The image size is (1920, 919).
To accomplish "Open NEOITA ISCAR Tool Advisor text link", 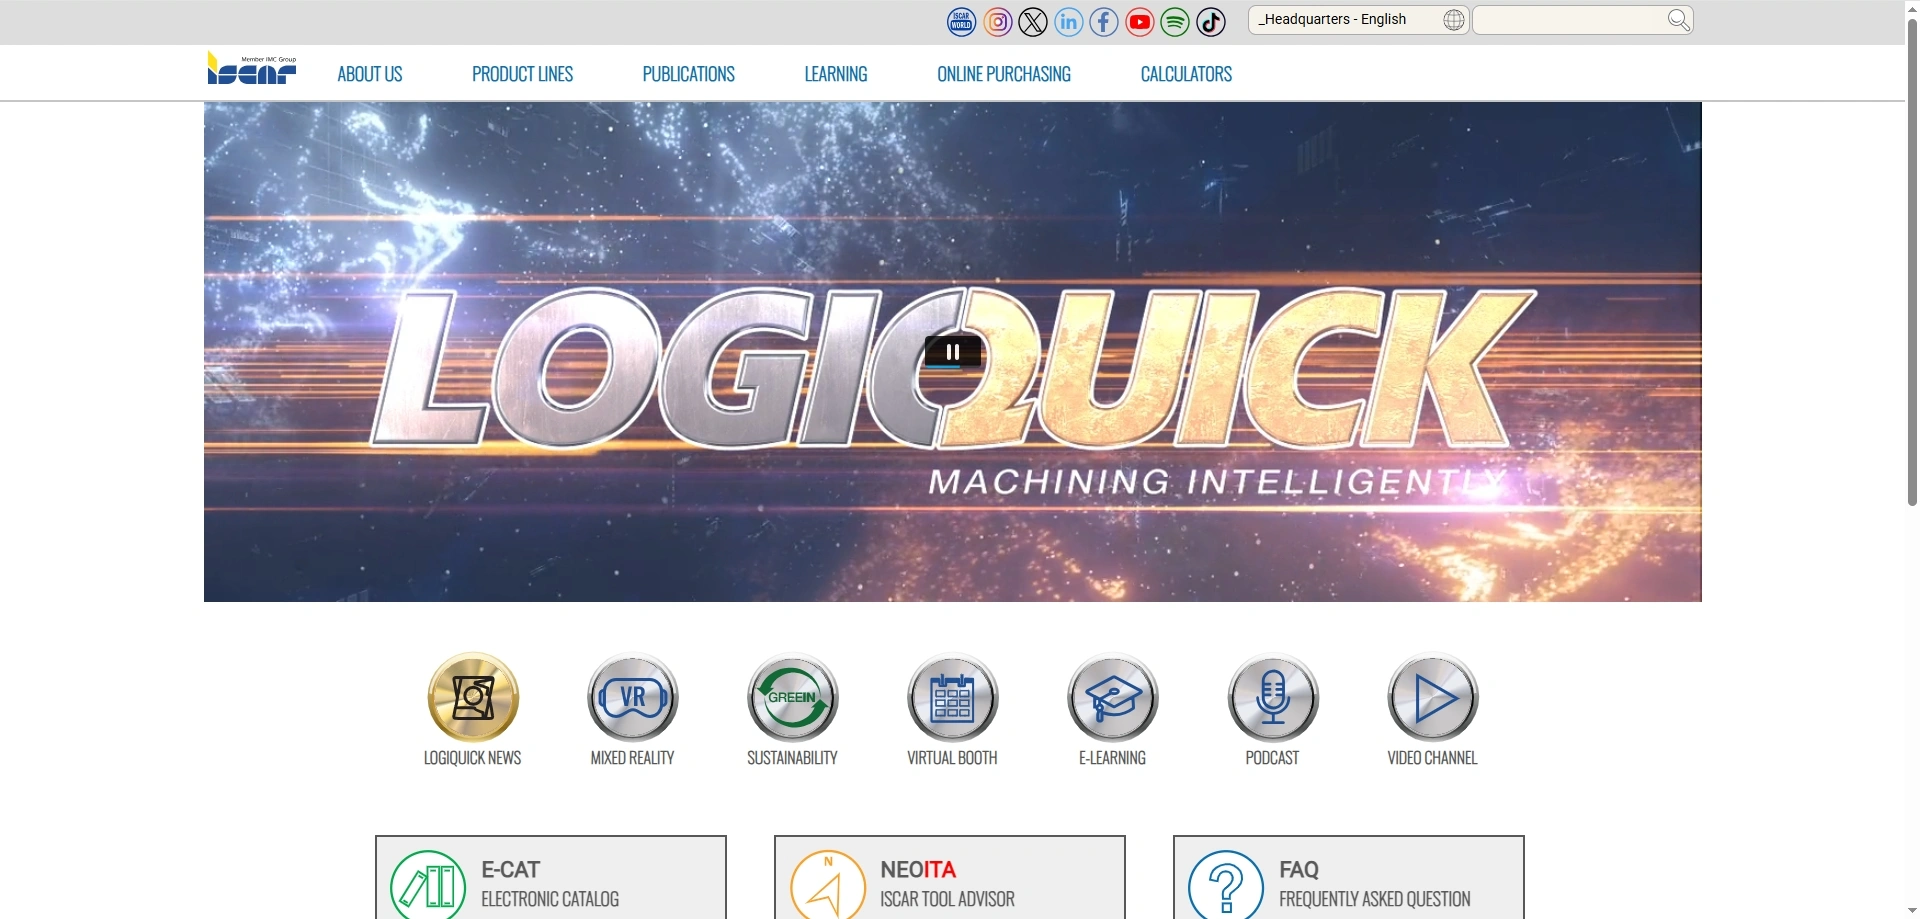I will tap(948, 884).
